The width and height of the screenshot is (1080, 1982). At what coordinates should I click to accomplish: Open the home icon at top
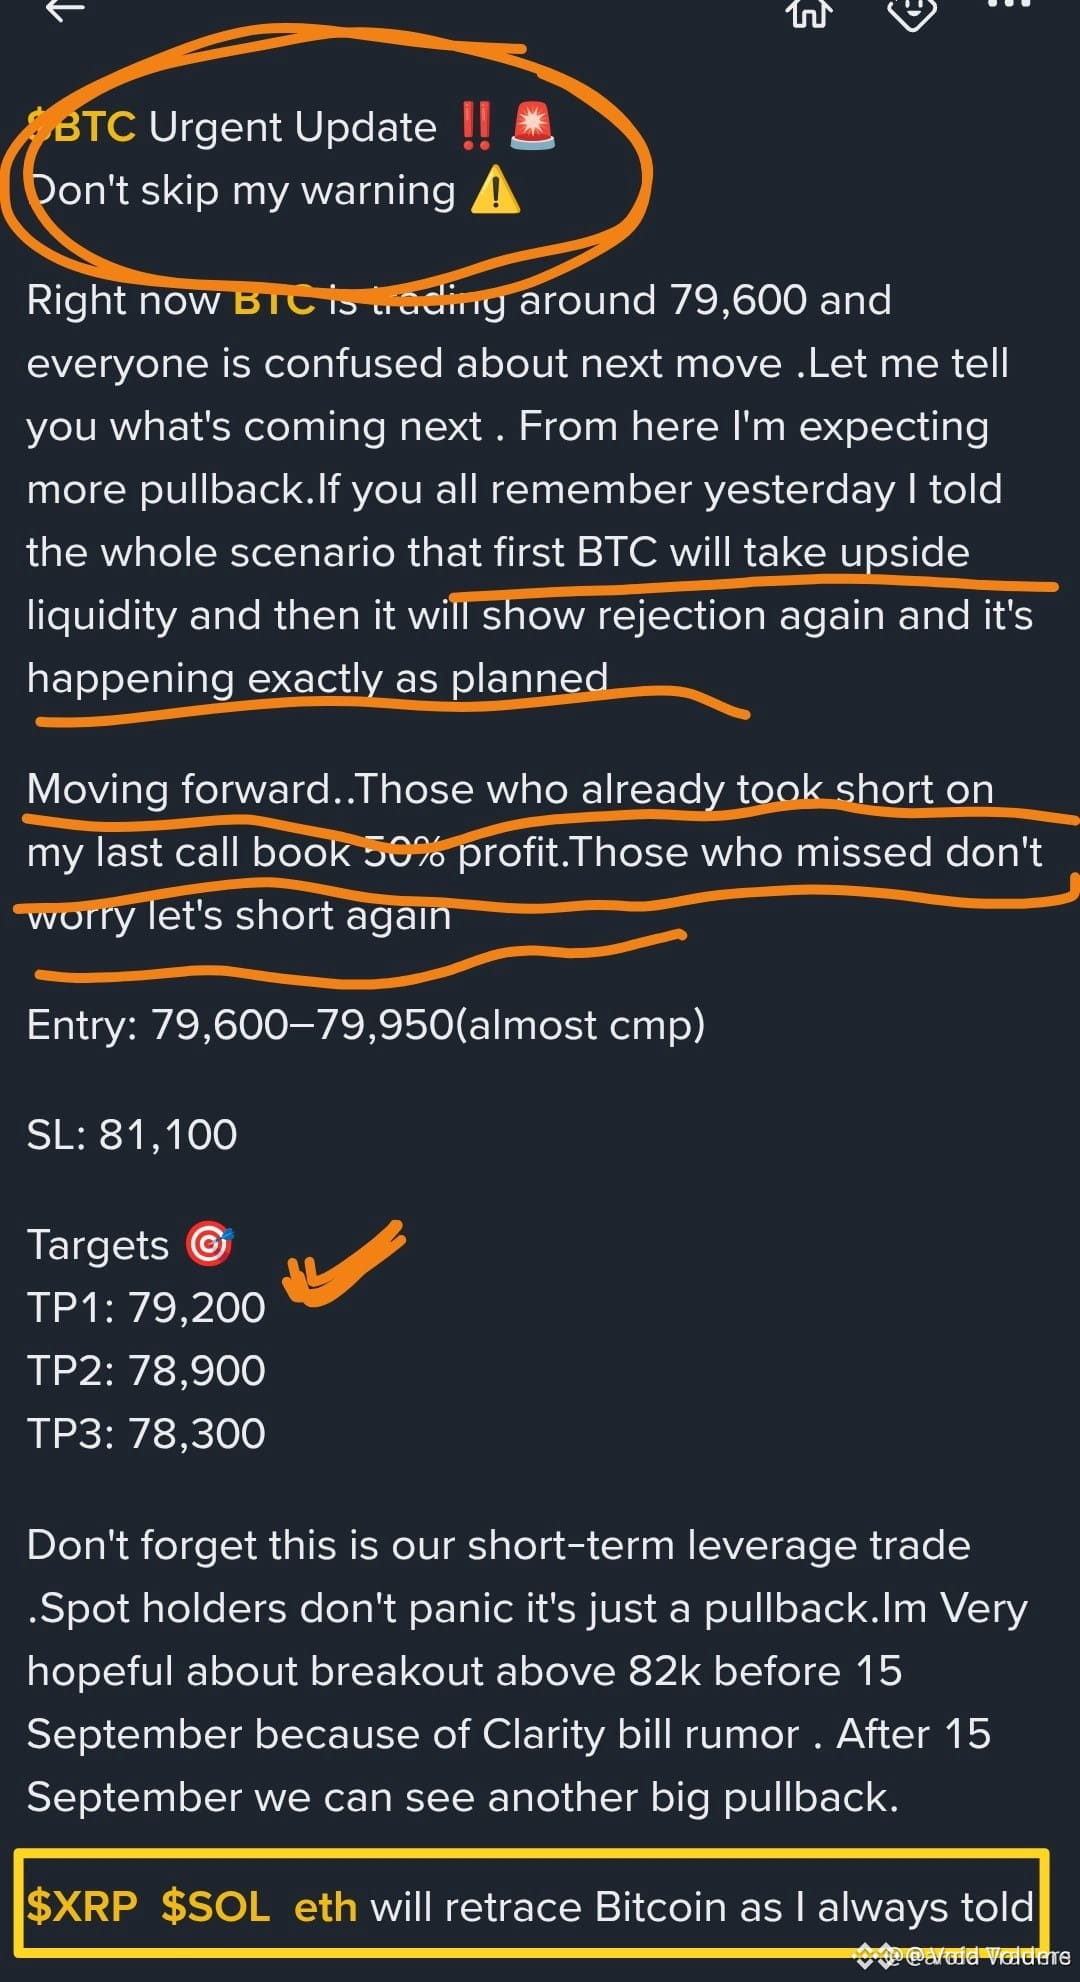(x=808, y=12)
